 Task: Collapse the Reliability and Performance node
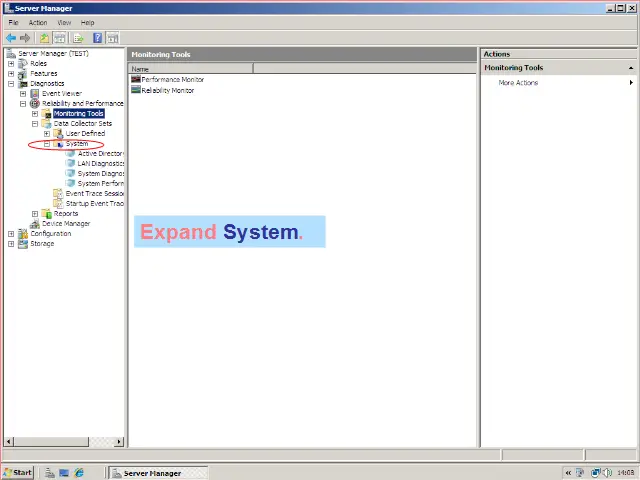point(23,104)
